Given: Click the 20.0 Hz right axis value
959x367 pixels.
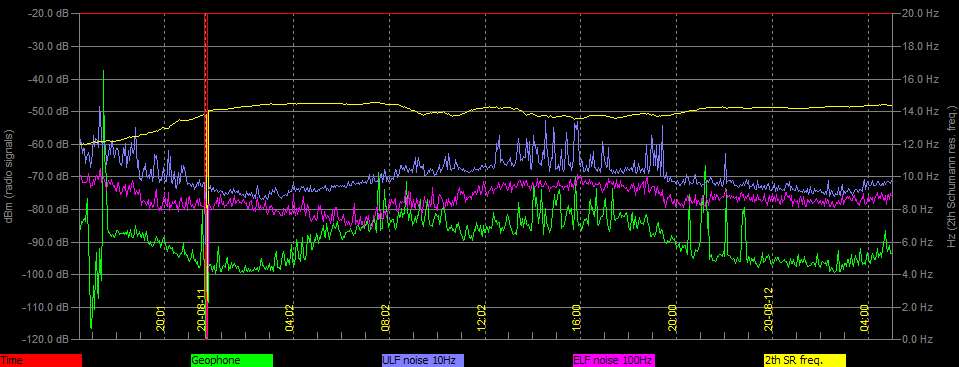Looking at the screenshot, I should click(x=920, y=13).
